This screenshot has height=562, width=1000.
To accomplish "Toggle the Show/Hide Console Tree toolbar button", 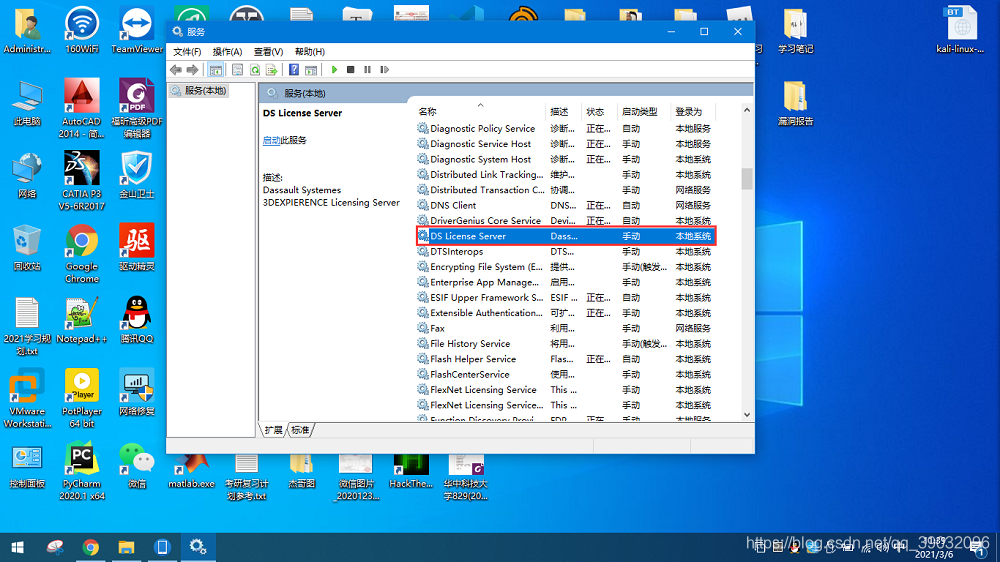I will [215, 70].
